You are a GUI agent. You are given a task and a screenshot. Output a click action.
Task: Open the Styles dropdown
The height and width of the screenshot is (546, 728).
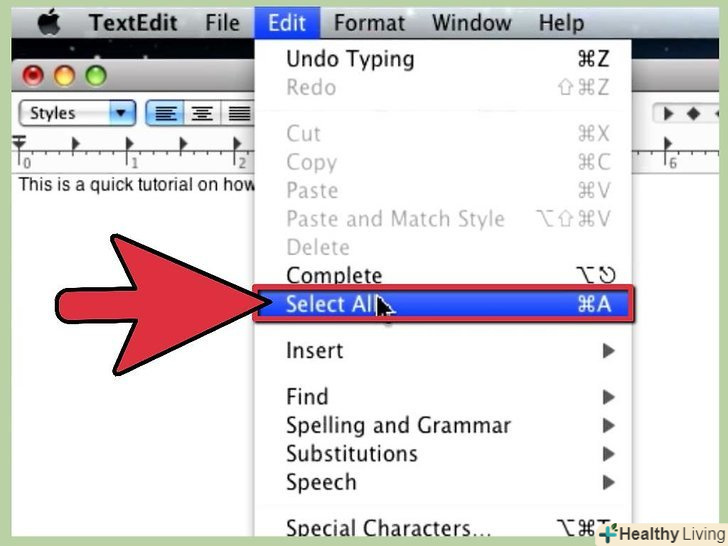coord(77,113)
